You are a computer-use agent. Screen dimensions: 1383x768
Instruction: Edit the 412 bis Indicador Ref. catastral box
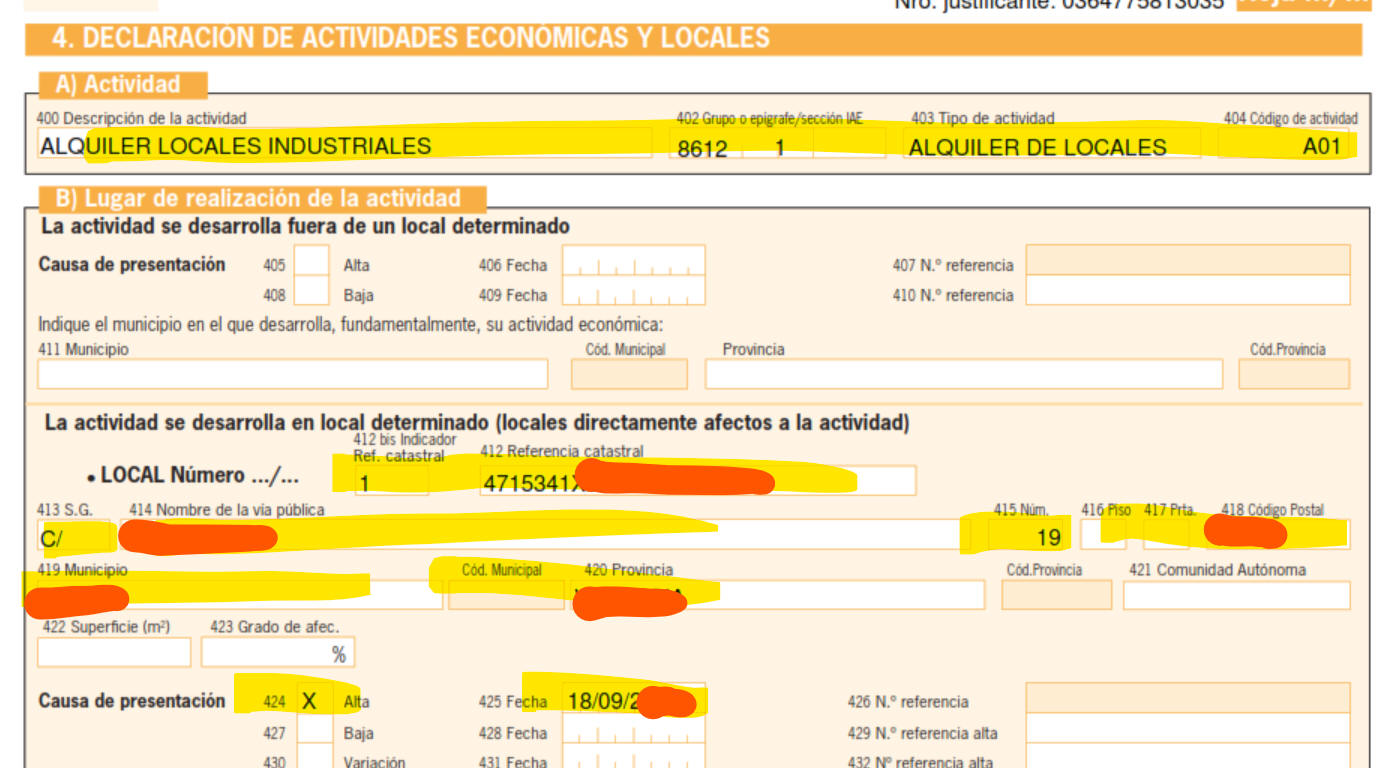point(391,480)
